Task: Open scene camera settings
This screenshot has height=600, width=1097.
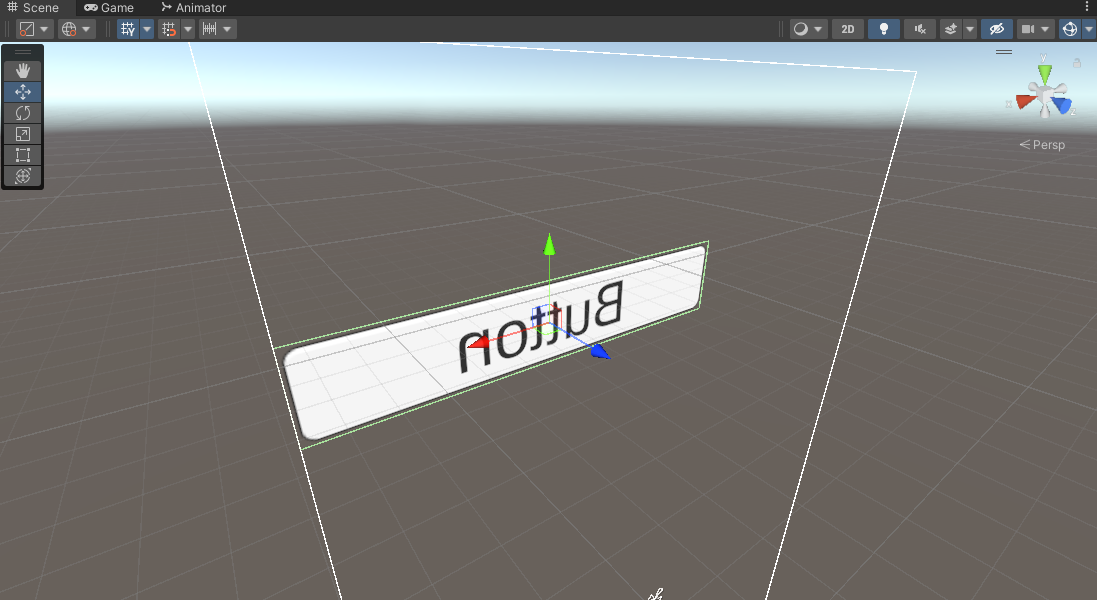Action: tap(1035, 29)
